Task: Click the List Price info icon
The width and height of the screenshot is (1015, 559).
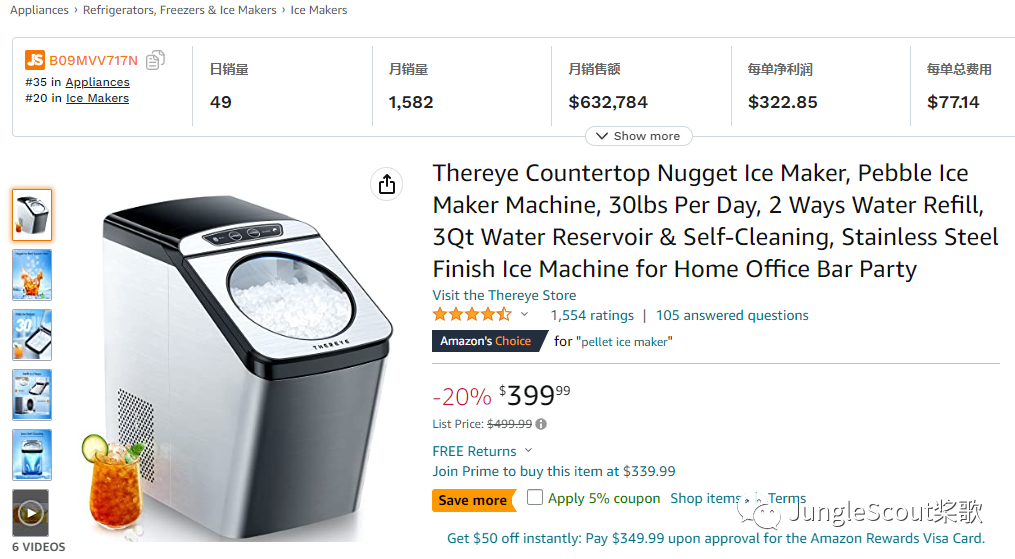Action: [541, 424]
